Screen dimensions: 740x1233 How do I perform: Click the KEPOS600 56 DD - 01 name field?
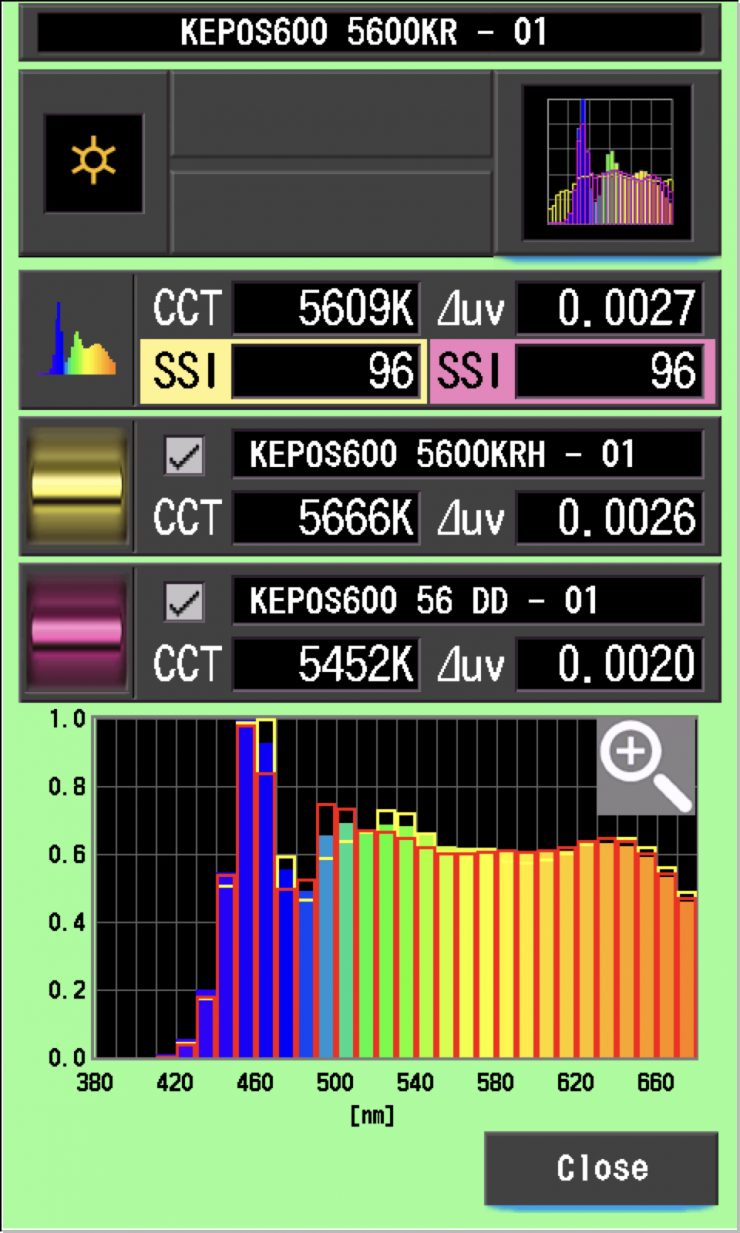click(465, 602)
